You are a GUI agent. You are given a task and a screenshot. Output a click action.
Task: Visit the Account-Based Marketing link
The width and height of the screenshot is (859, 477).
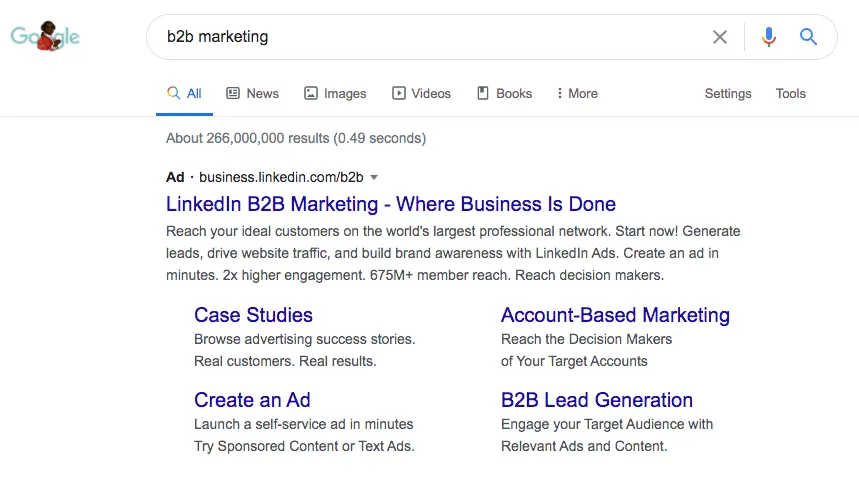(615, 315)
